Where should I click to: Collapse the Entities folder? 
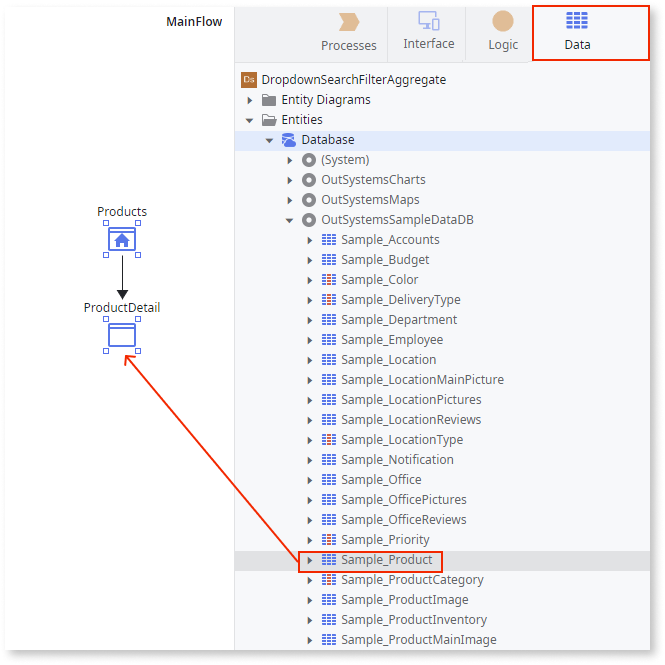[x=250, y=120]
